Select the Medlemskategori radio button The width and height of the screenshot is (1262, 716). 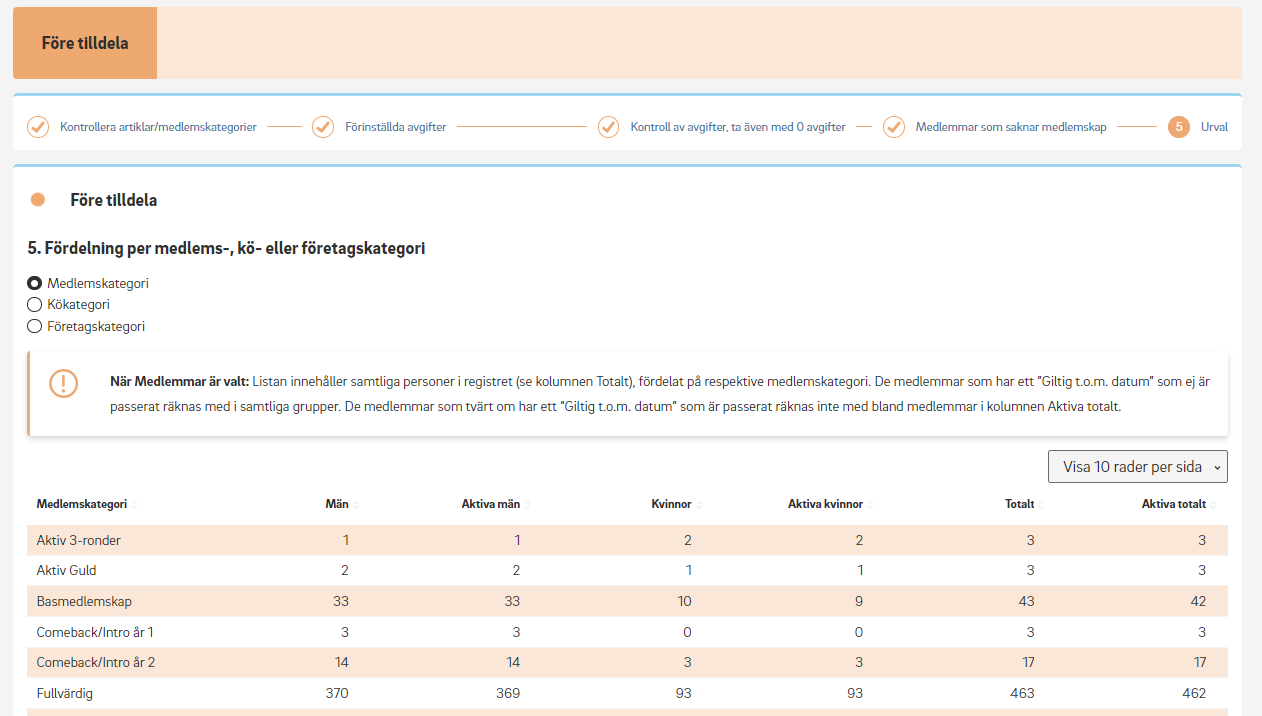pyautogui.click(x=34, y=283)
